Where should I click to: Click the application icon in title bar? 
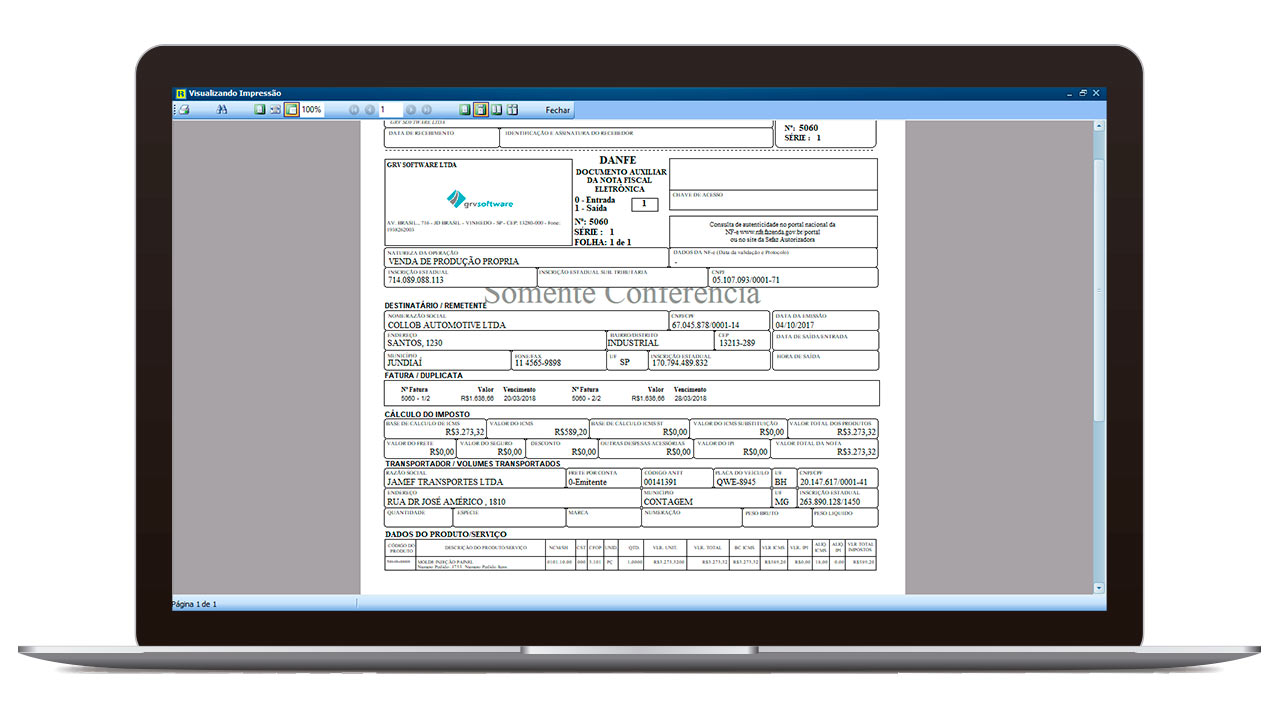[180, 93]
